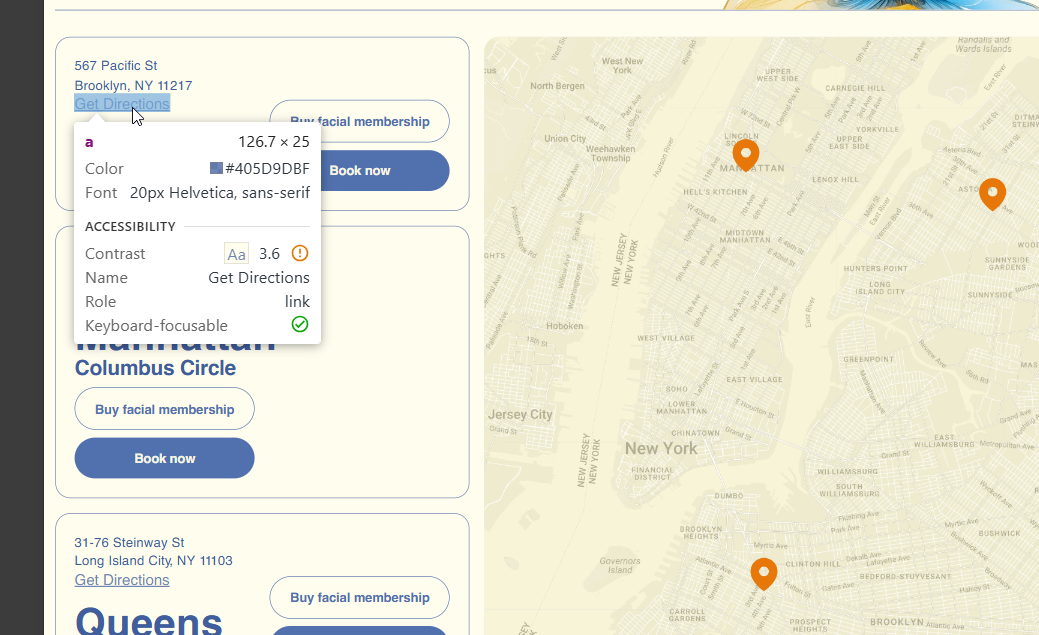Click the Carnegie Hill map label

click(x=855, y=88)
